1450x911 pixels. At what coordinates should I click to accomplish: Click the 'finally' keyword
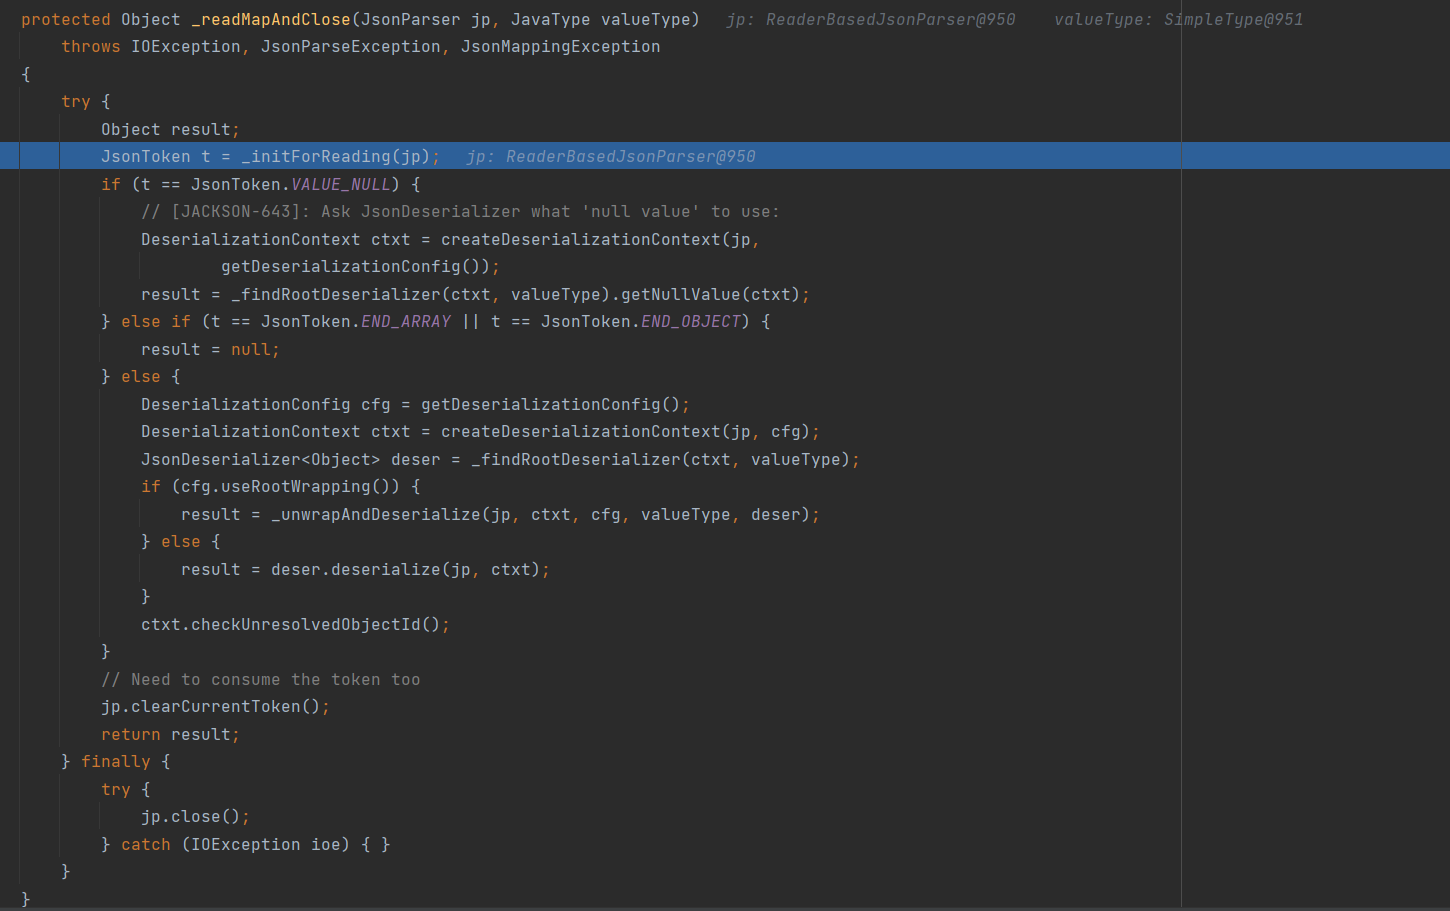click(115, 761)
